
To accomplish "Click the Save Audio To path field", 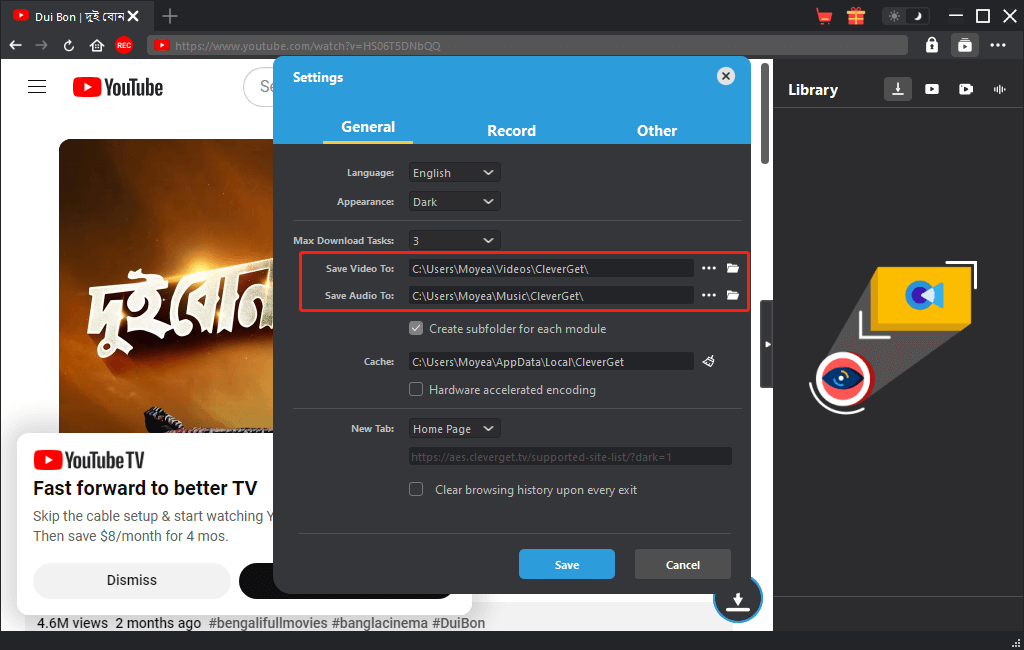I will pos(551,296).
